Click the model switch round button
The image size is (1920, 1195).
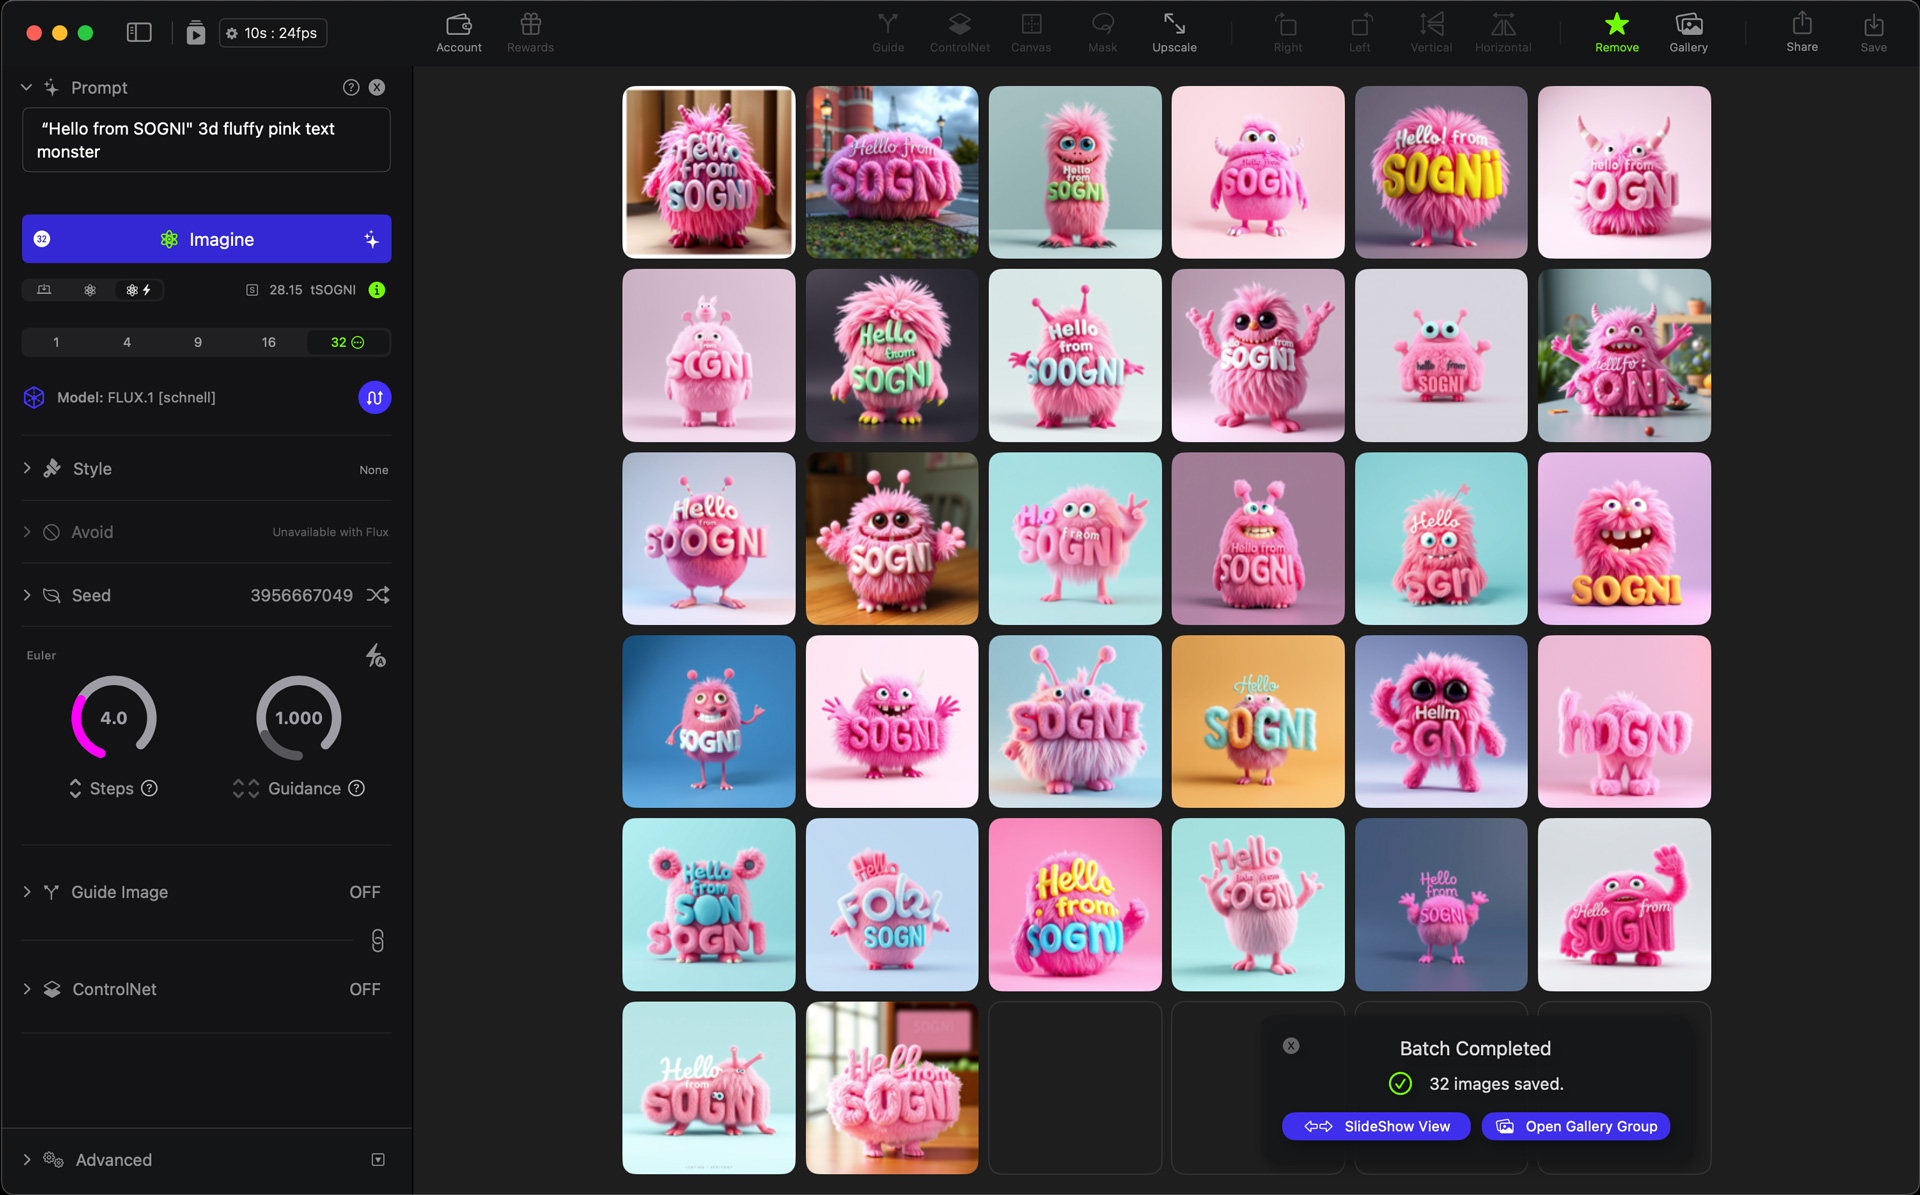pyautogui.click(x=374, y=398)
